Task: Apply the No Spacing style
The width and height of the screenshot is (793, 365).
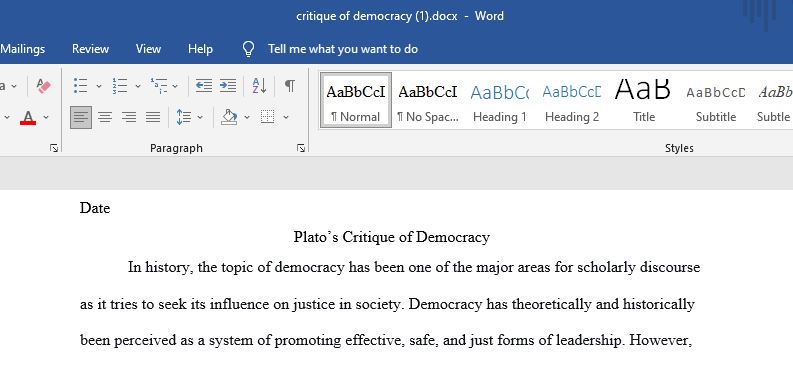Action: pos(428,100)
